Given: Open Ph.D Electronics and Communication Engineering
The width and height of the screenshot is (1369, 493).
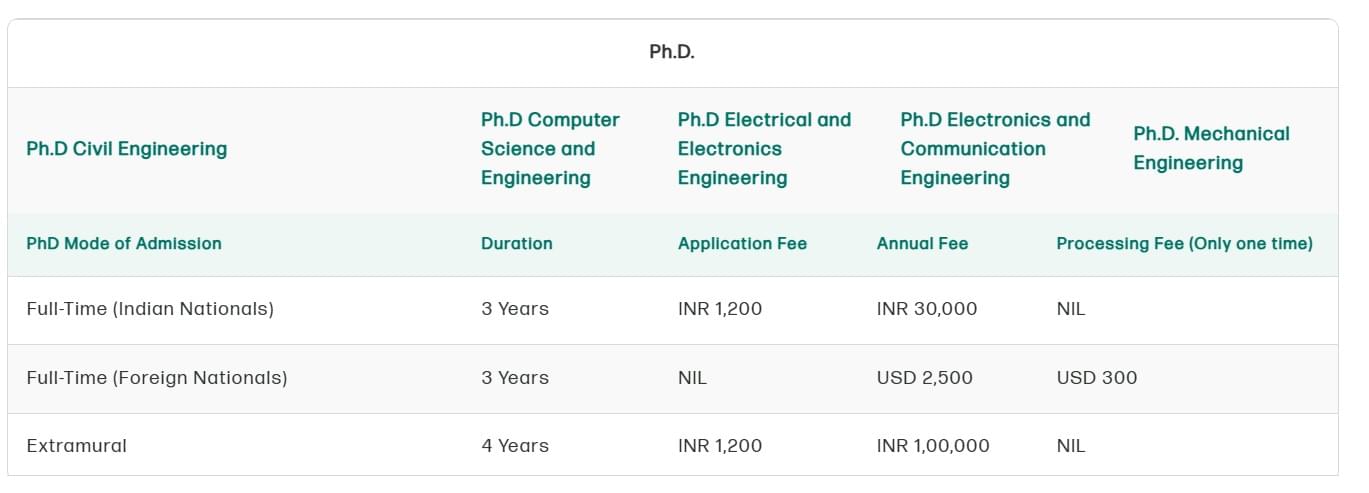Looking at the screenshot, I should tap(995, 149).
